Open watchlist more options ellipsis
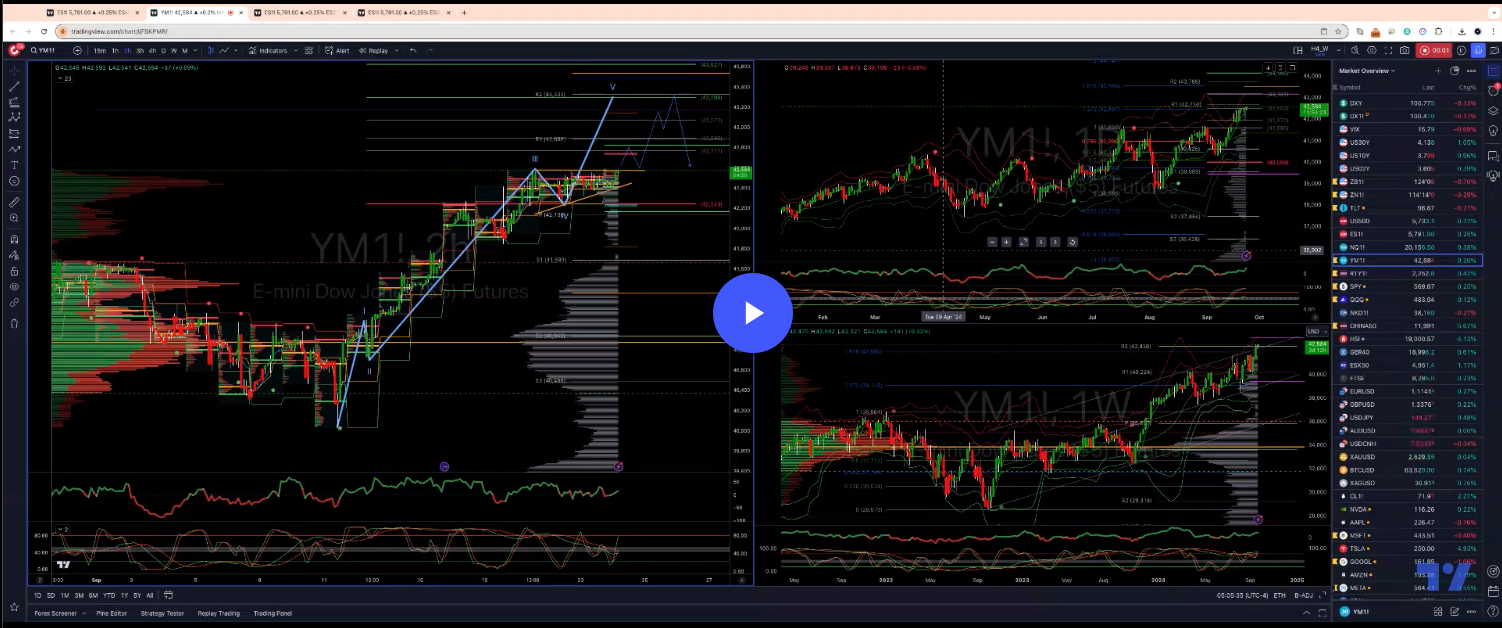 (1471, 71)
